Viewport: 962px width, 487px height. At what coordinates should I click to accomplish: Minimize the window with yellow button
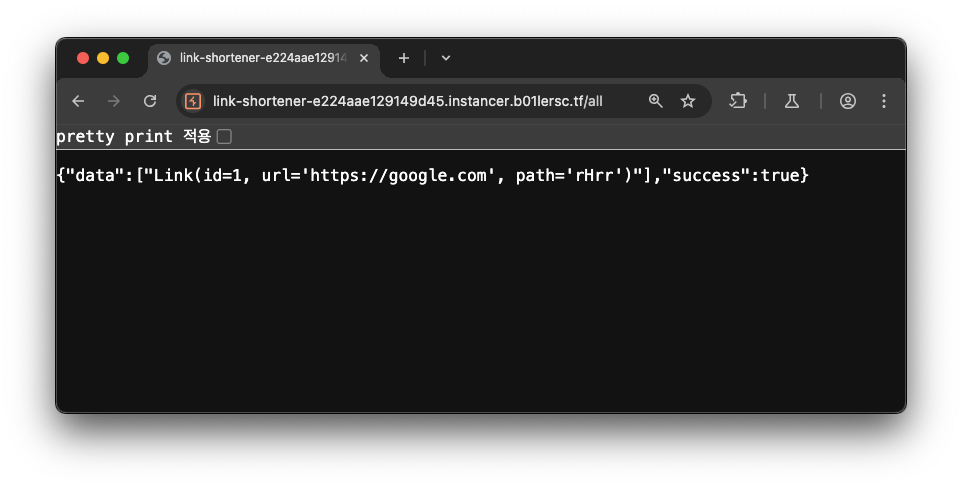pyautogui.click(x=103, y=58)
